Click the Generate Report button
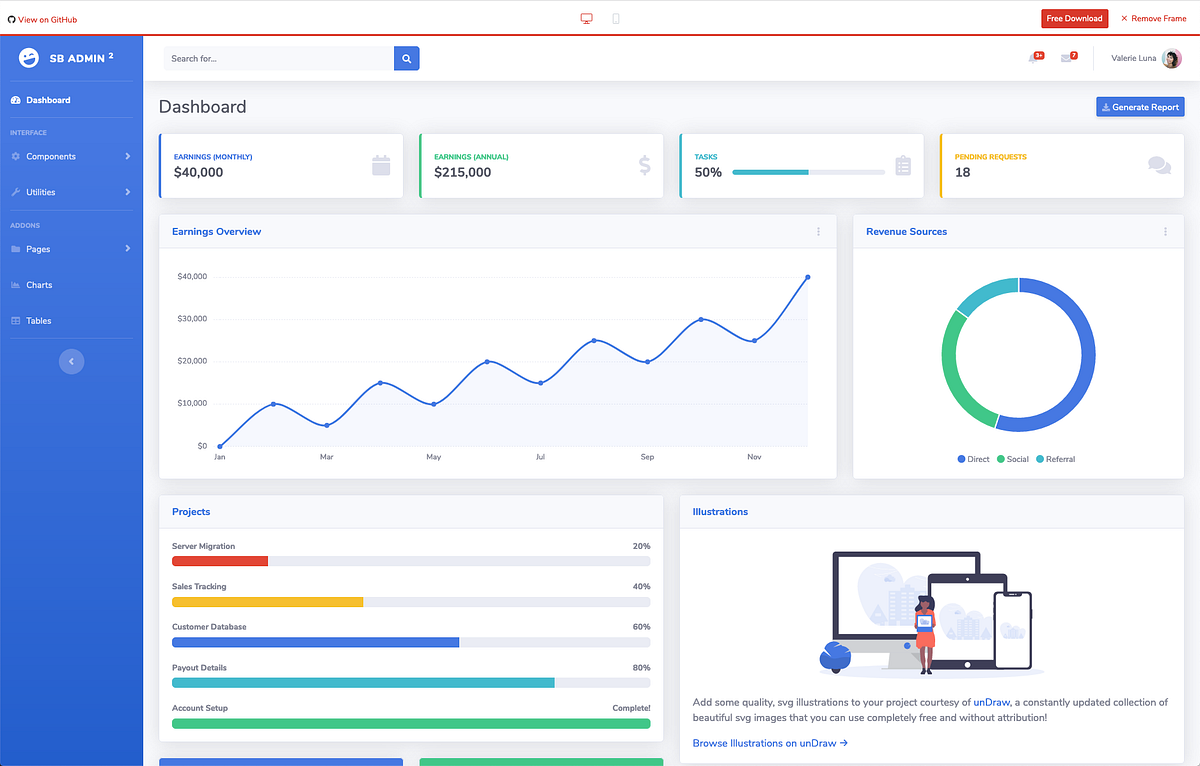Viewport: 1200px width, 766px height. coord(1140,107)
